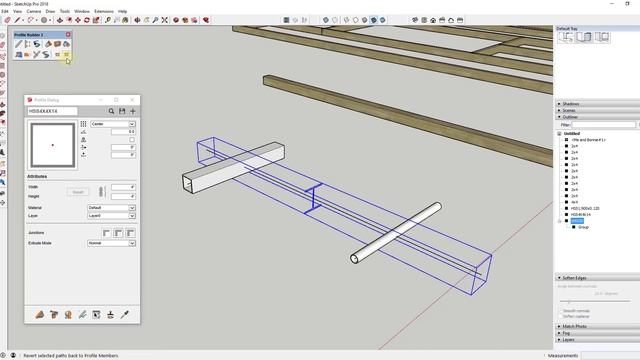Collapse the Outliner tray panel

[598, 117]
